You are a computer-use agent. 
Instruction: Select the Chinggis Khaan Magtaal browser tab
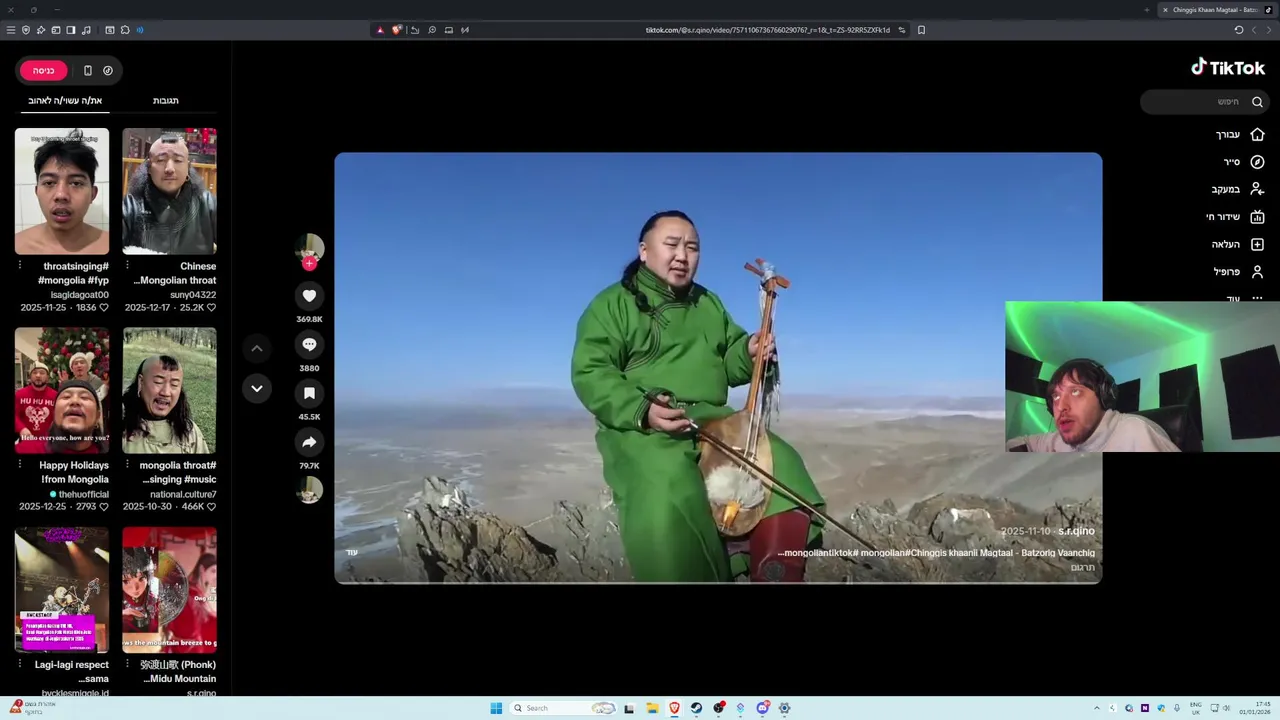pyautogui.click(x=1215, y=10)
